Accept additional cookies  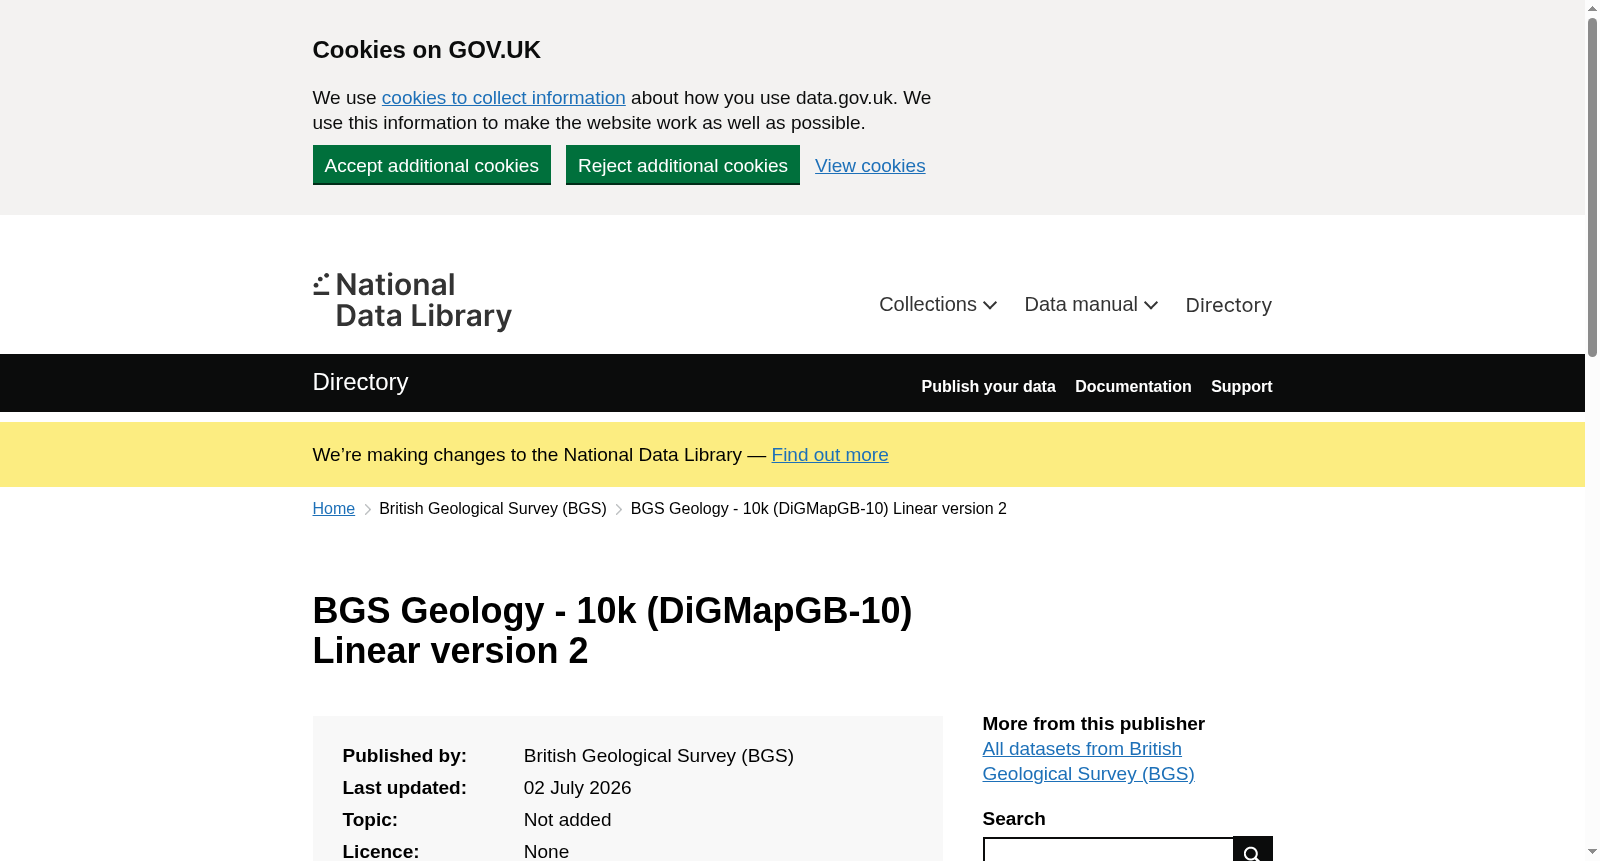pos(432,165)
